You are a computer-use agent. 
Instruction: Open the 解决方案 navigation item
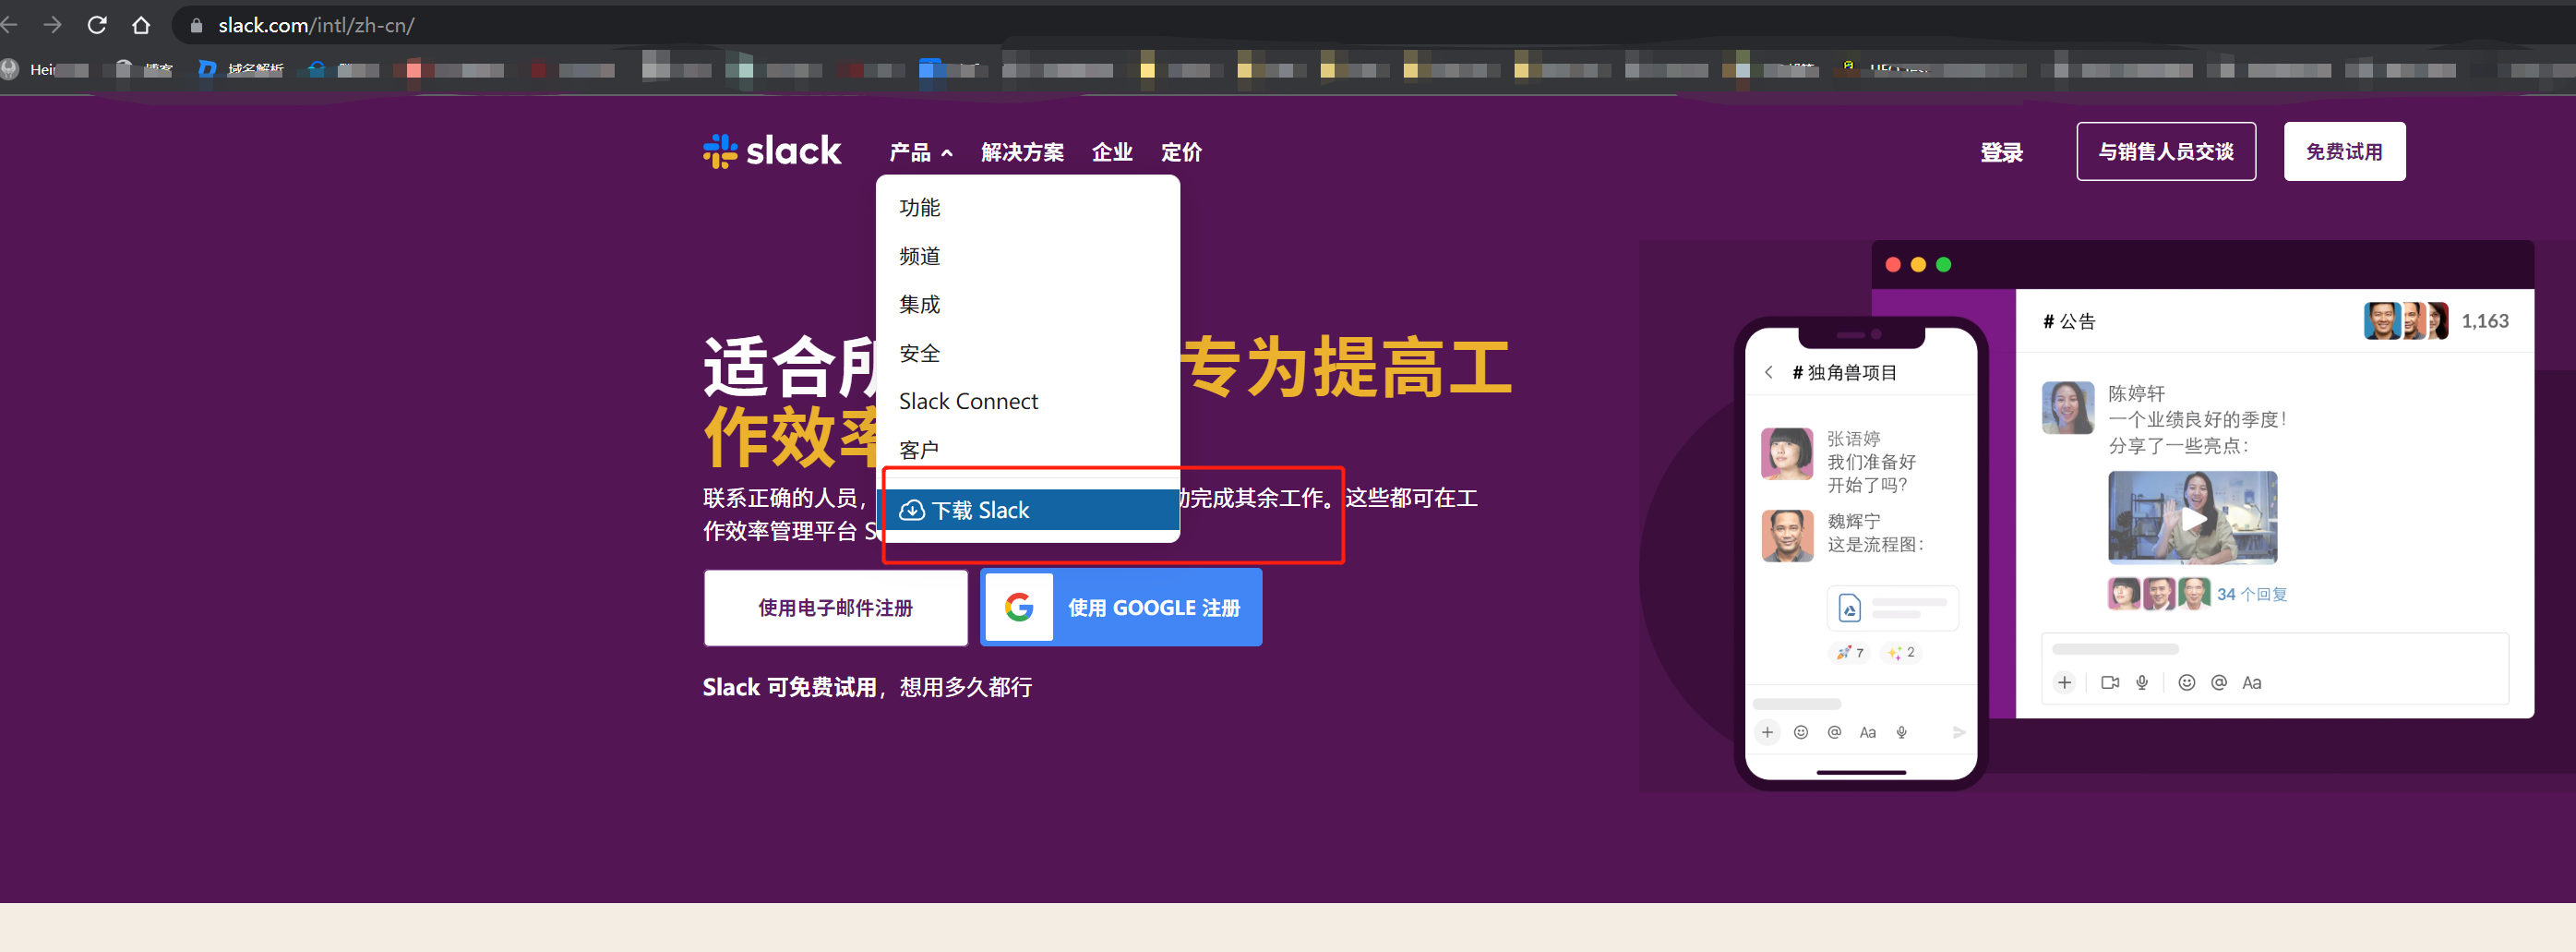coord(1022,152)
